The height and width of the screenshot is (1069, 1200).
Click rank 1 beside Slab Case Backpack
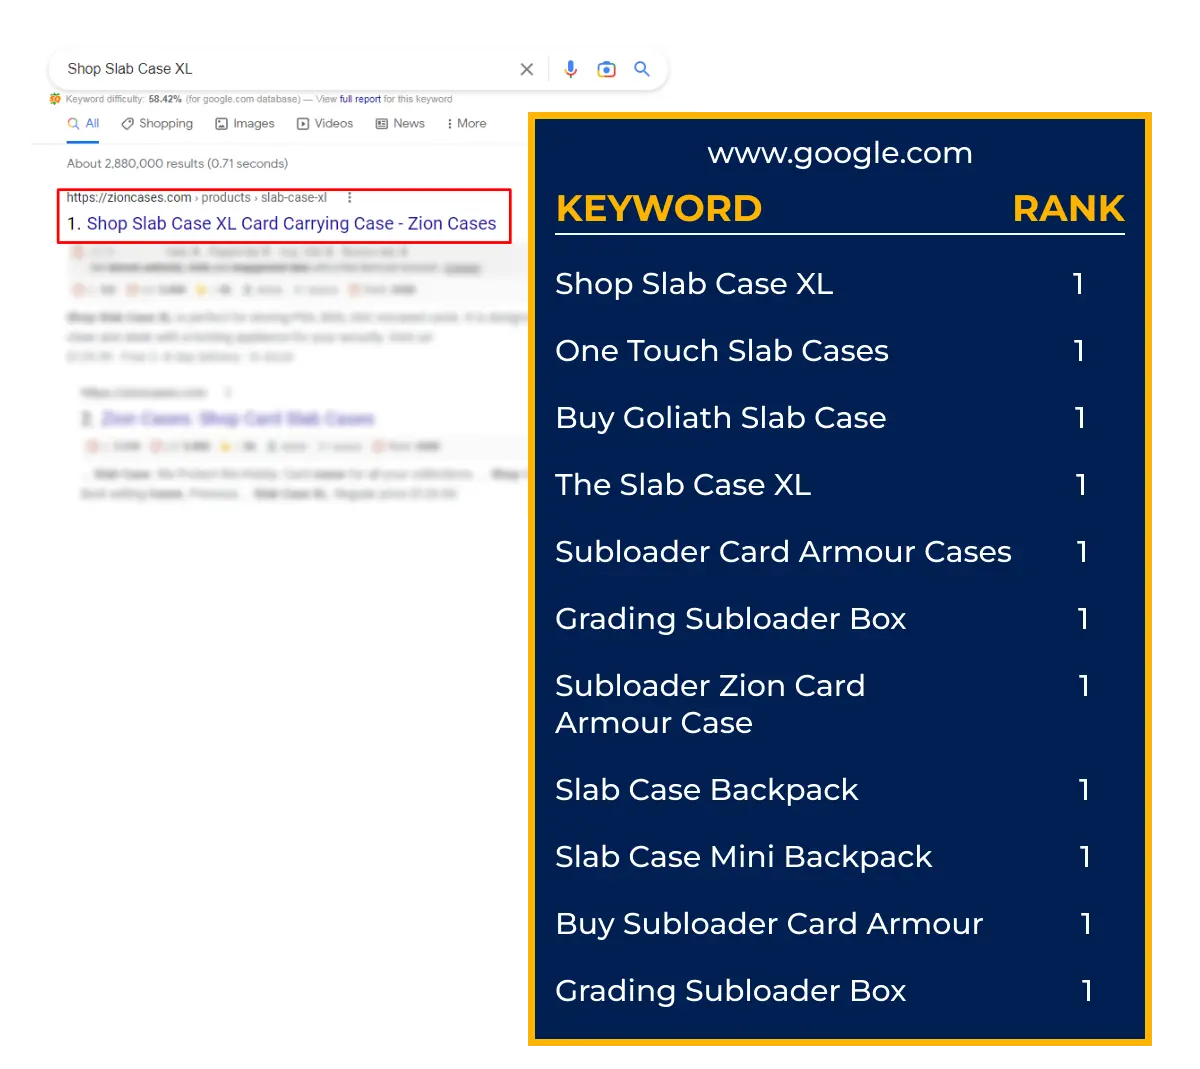[x=1084, y=790]
